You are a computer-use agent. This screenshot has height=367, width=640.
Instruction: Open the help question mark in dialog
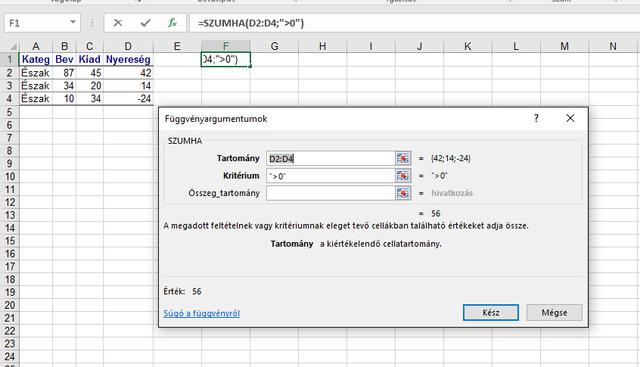click(x=536, y=118)
